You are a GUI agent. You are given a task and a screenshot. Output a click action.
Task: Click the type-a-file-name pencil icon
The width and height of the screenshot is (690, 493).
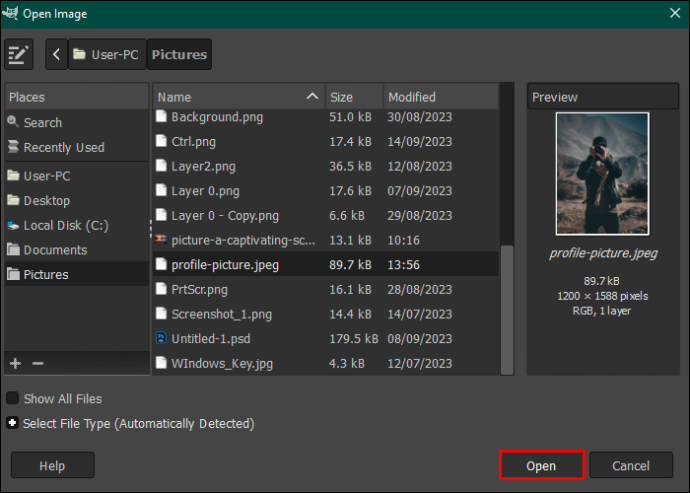coord(19,54)
